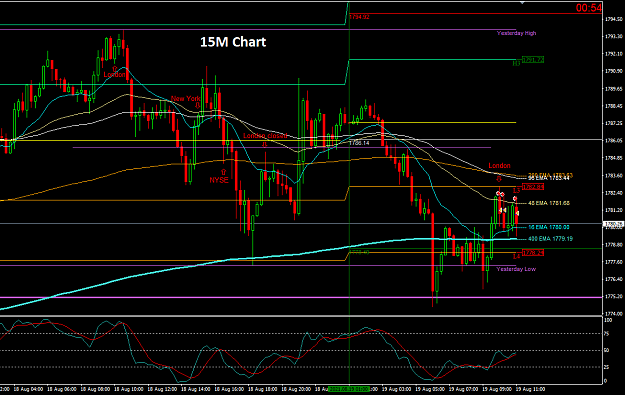Select the red 1778.24 price level box

coord(533,253)
